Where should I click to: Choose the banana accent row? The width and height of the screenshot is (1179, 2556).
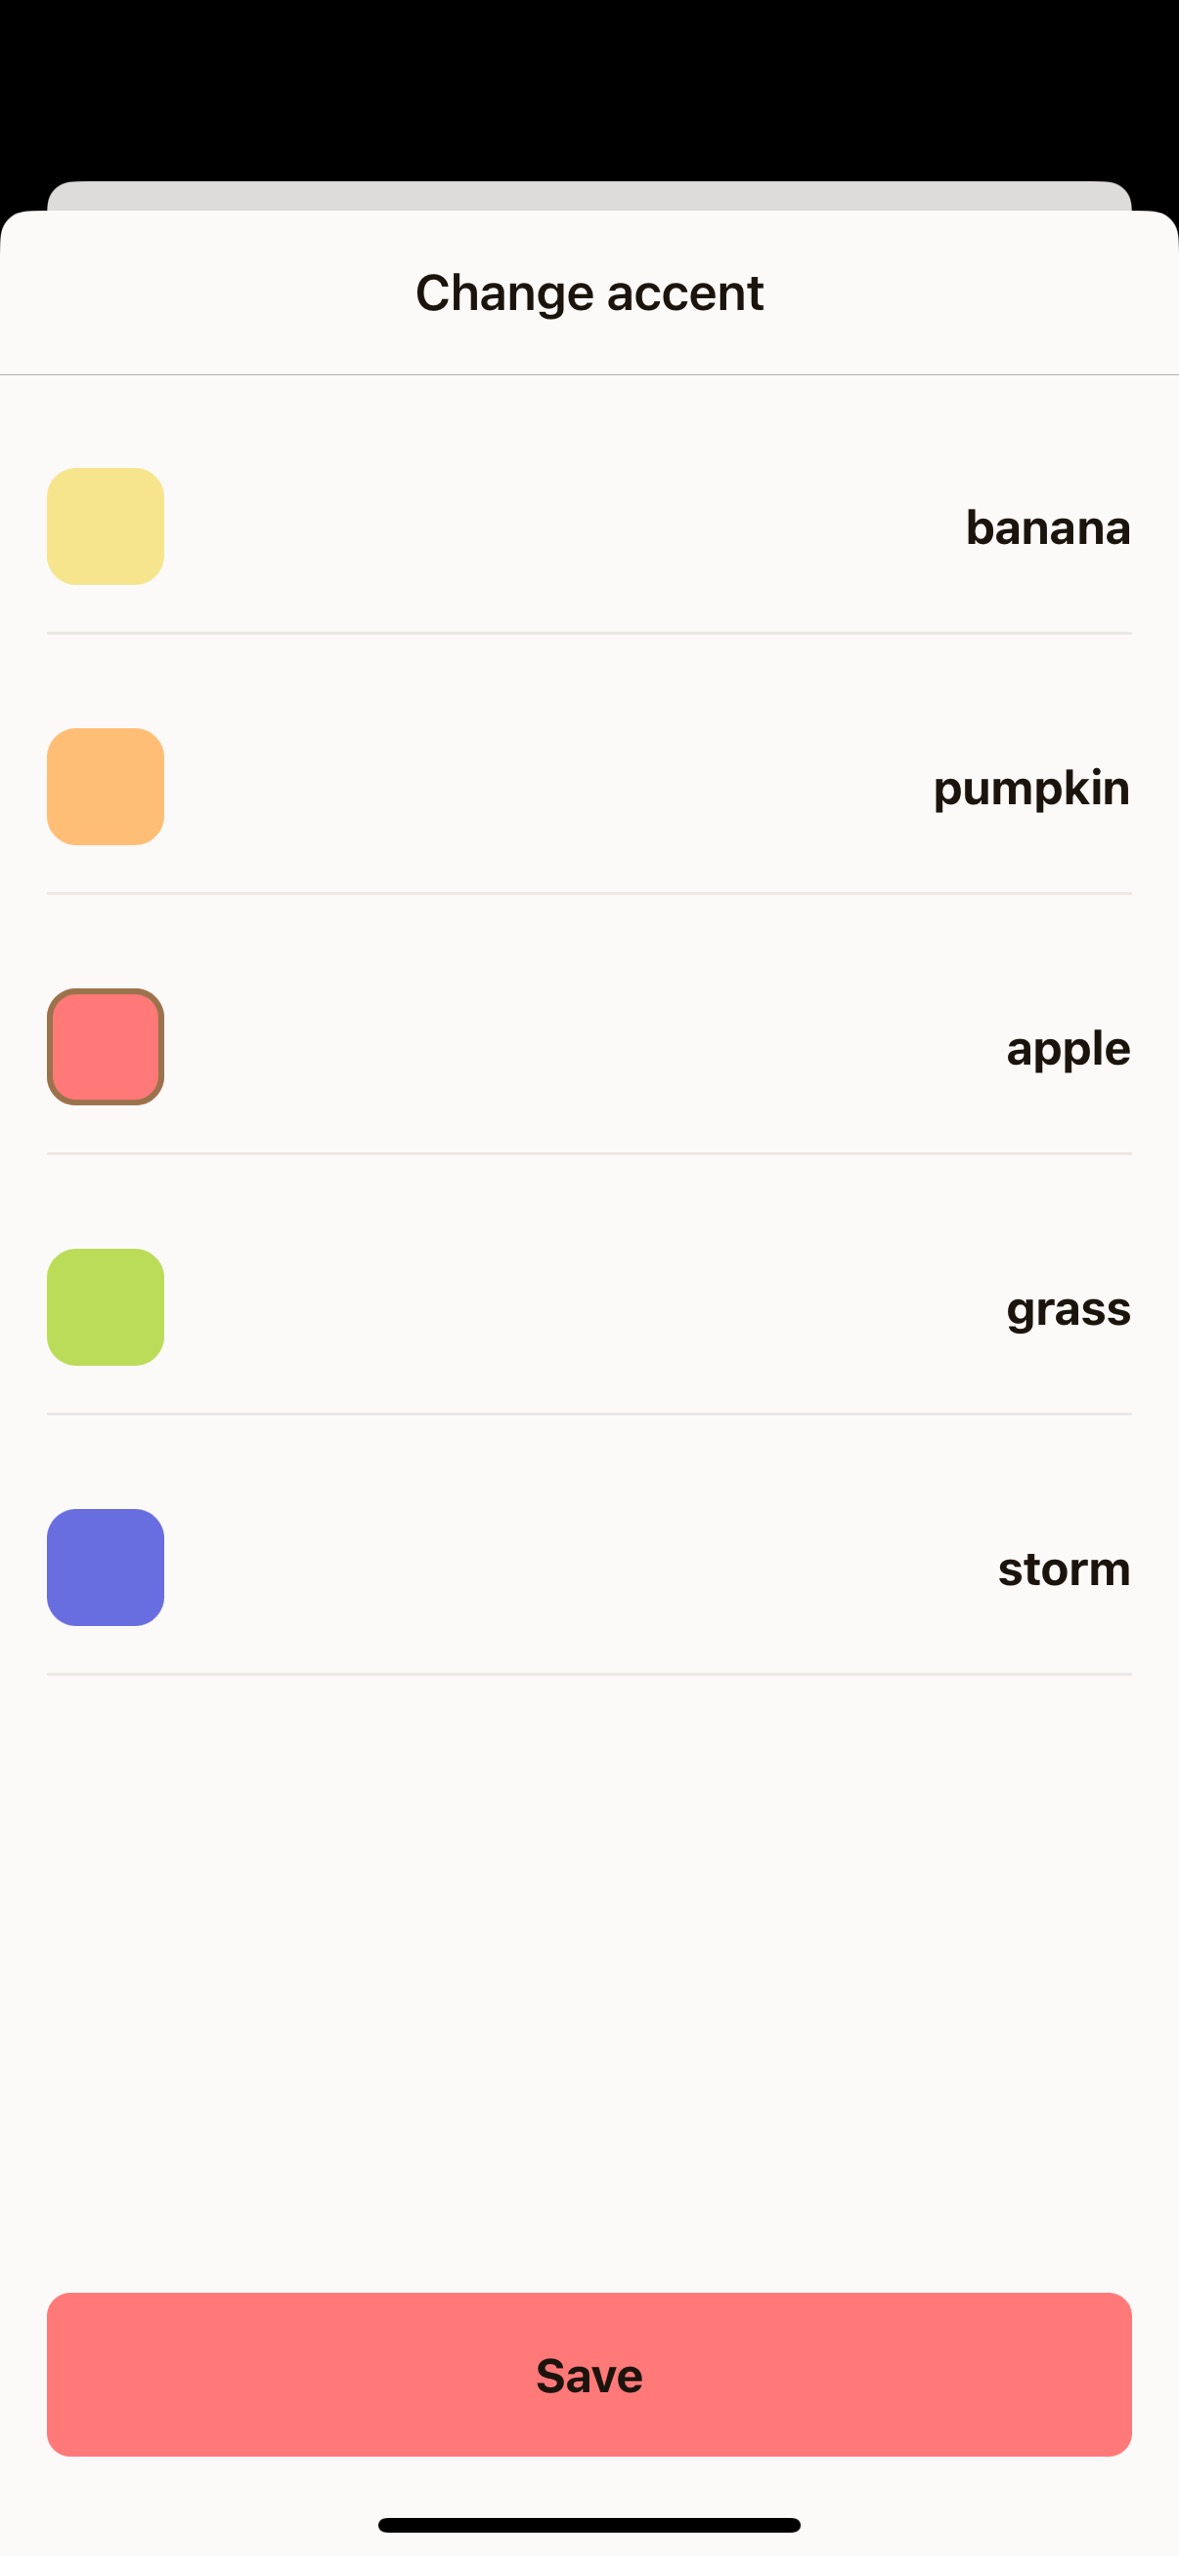[x=590, y=527]
